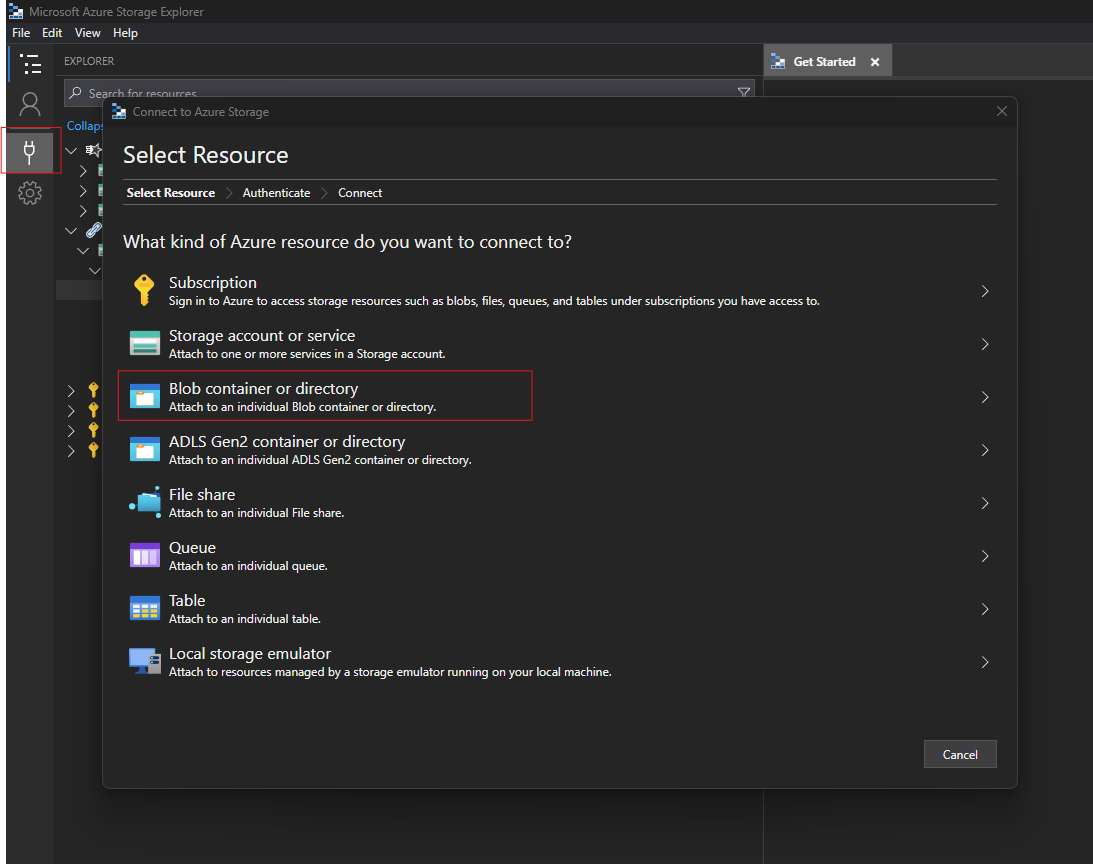Collapse the paperclip tree node chevron
The height and width of the screenshot is (864, 1093).
click(x=71, y=230)
